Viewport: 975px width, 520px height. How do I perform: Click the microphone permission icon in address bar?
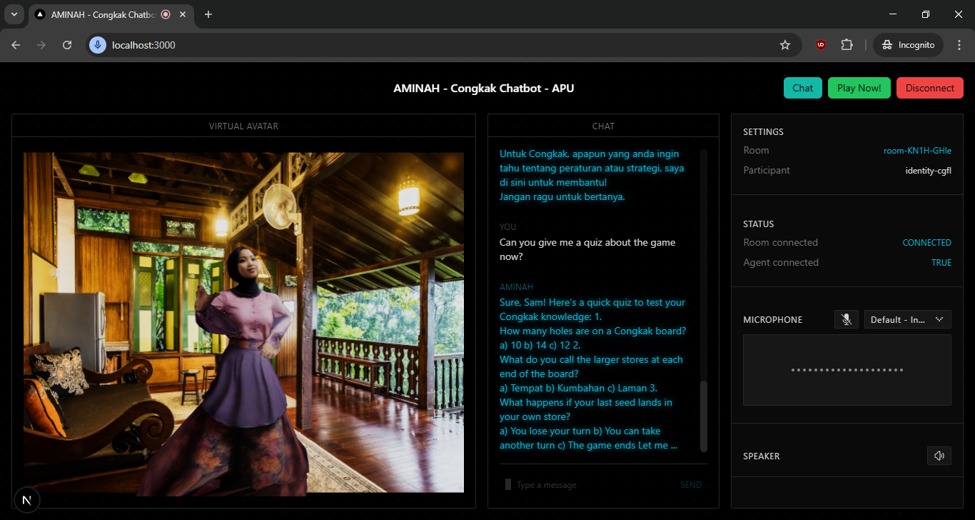98,45
